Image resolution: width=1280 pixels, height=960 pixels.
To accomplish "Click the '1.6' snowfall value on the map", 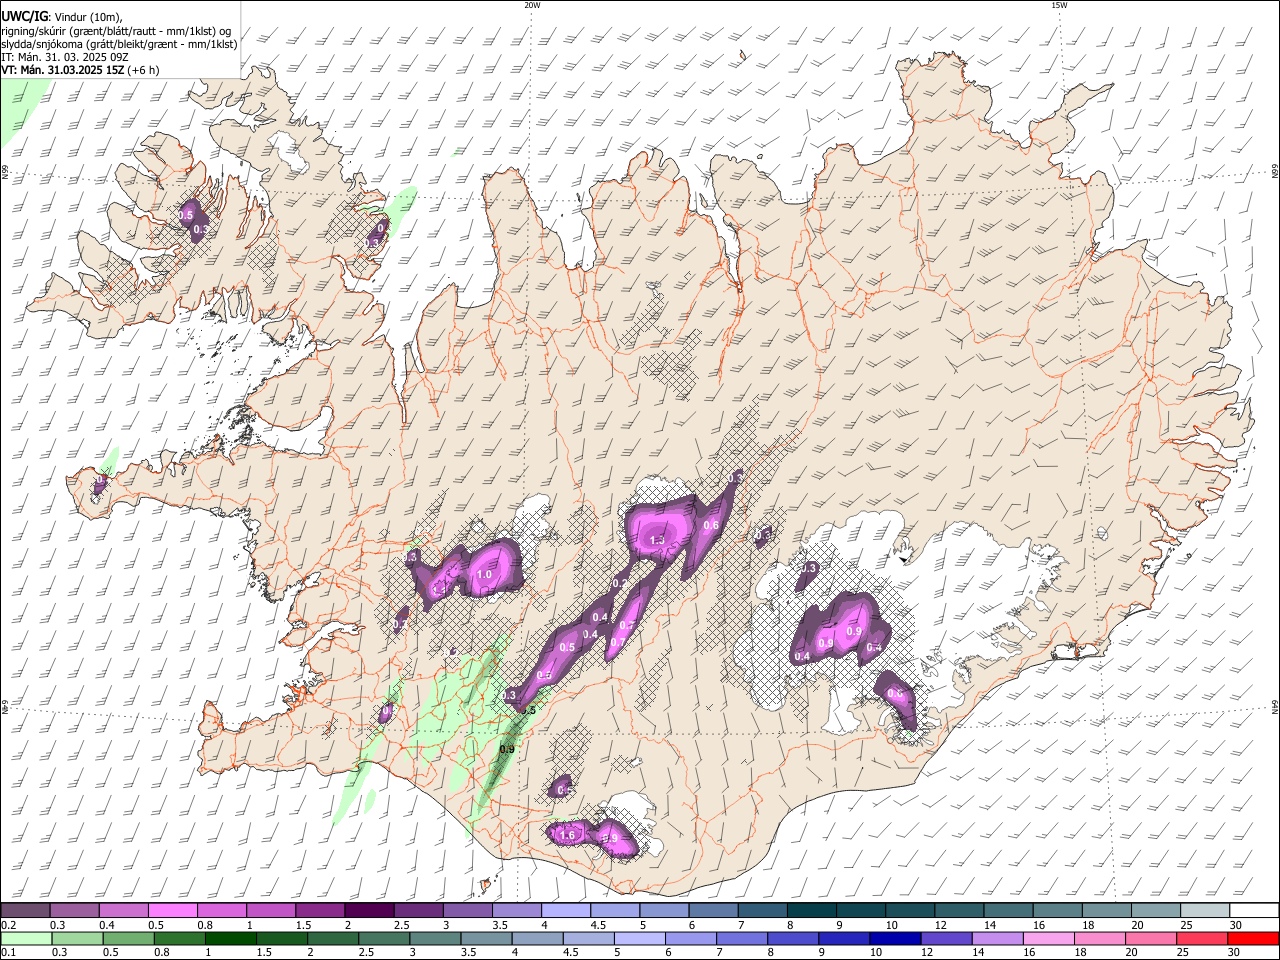I will 567,835.
